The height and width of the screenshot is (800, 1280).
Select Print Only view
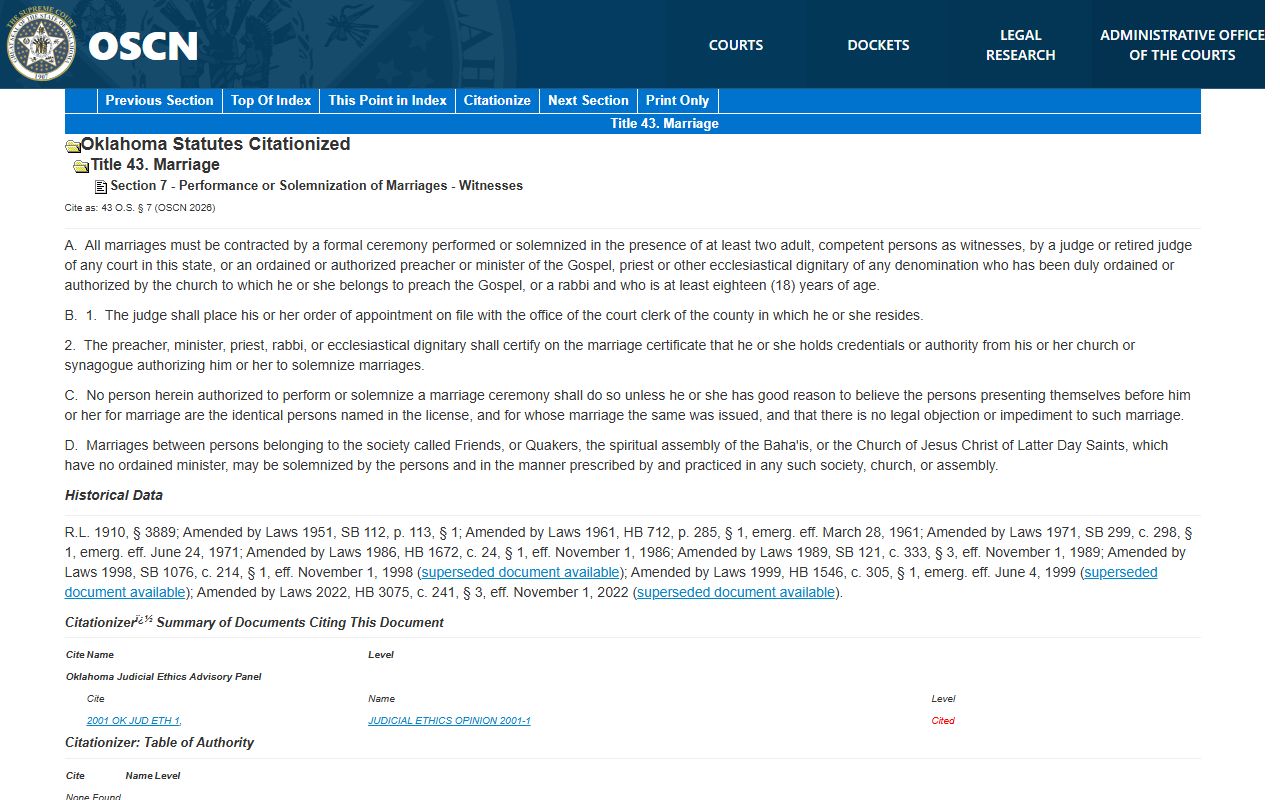(x=677, y=100)
